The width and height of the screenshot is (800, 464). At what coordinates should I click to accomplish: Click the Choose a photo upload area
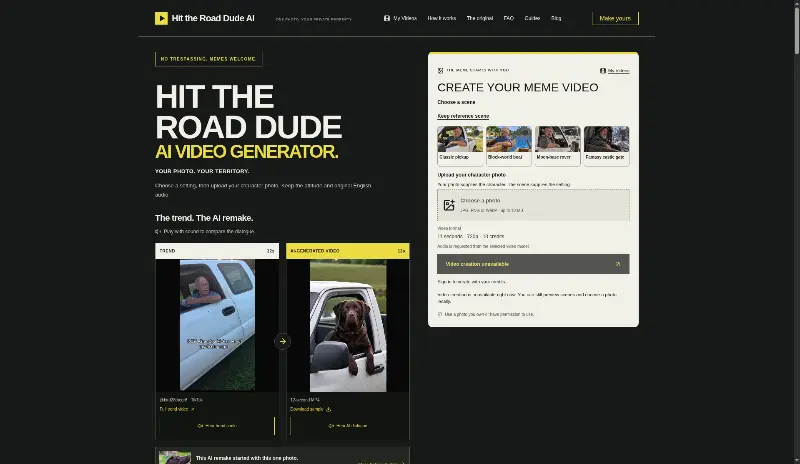click(x=533, y=205)
